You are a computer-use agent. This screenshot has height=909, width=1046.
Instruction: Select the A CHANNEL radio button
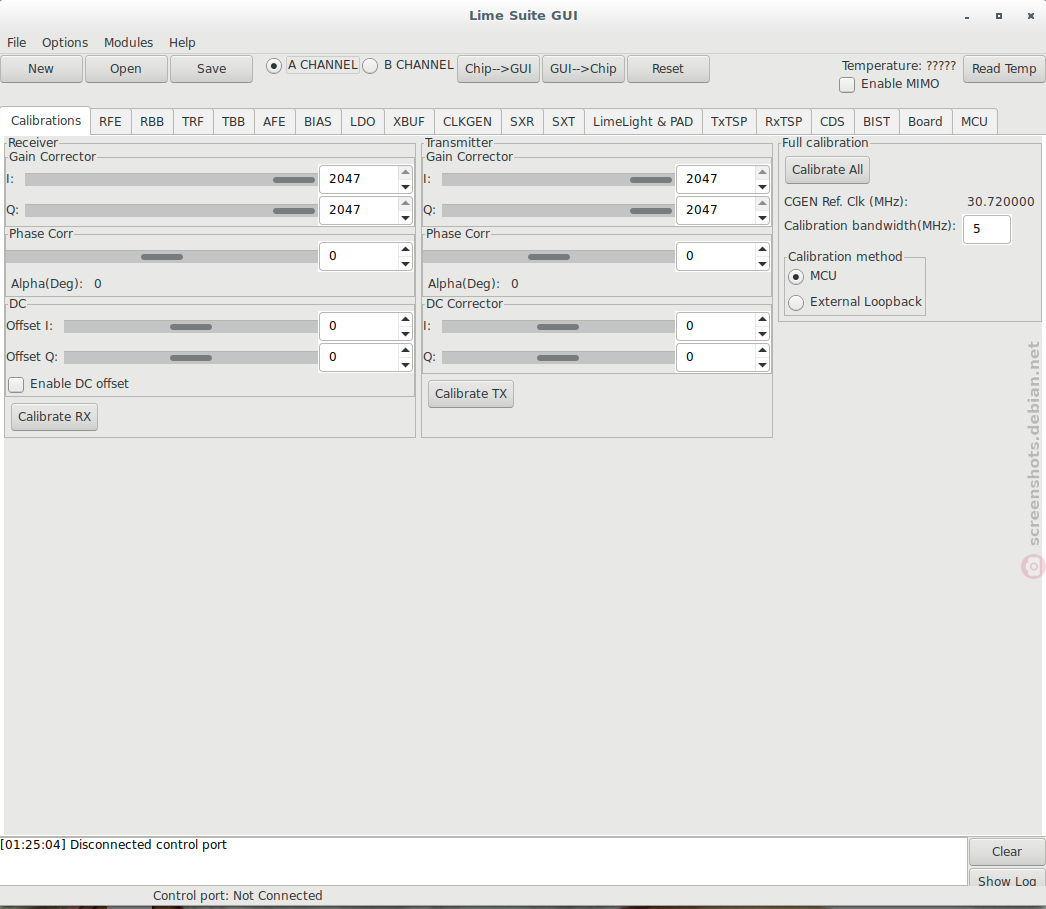[x=274, y=66]
